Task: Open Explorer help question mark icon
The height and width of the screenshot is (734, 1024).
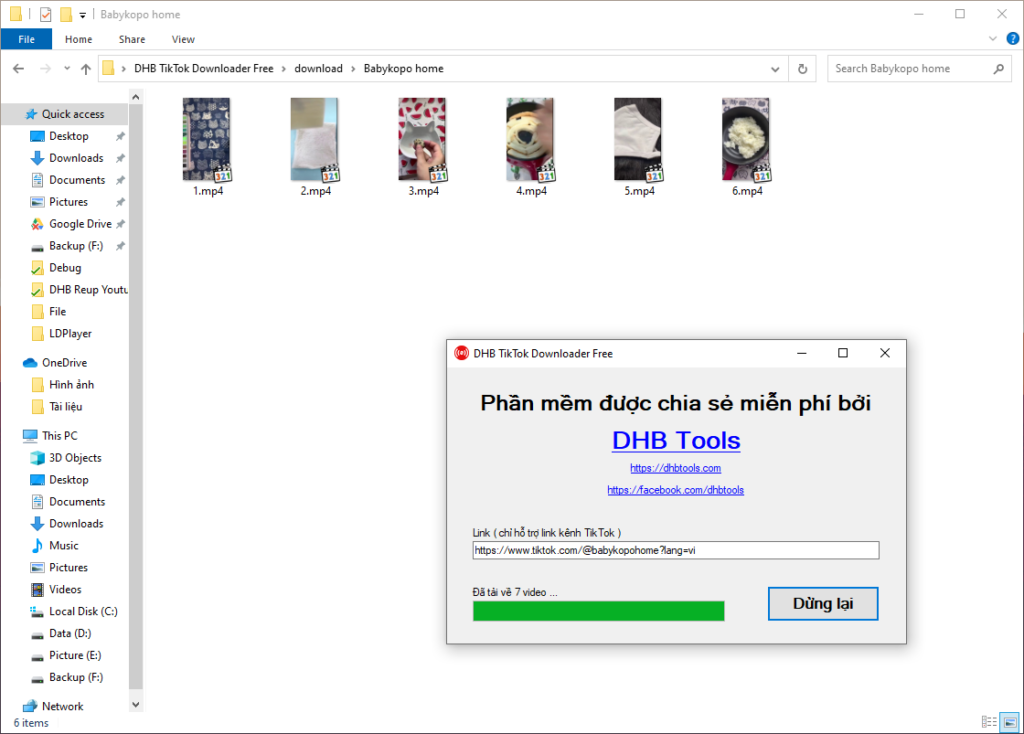Action: (x=1013, y=39)
